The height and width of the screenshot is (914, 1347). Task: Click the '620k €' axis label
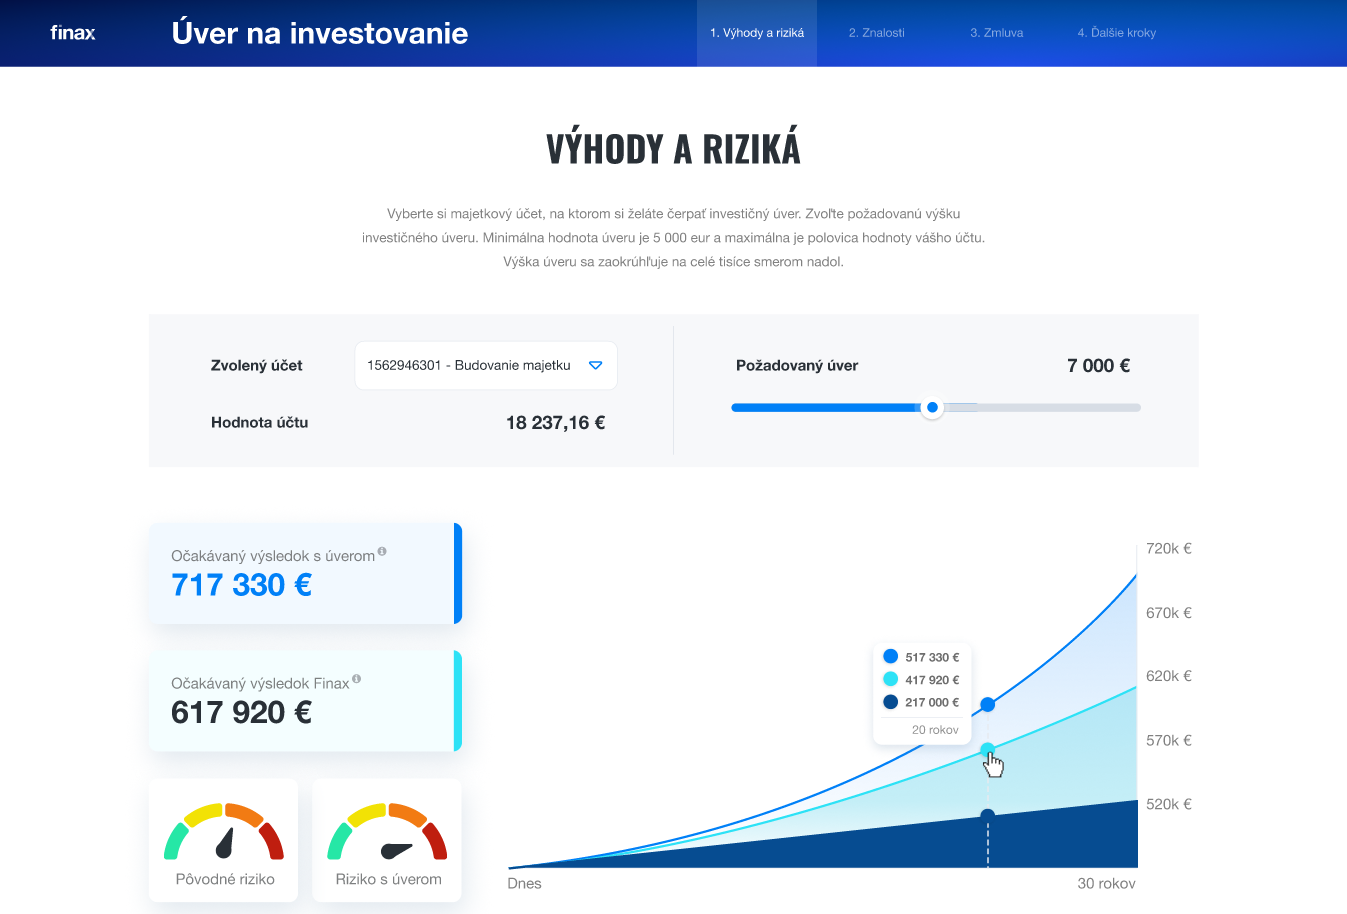coord(1169,676)
